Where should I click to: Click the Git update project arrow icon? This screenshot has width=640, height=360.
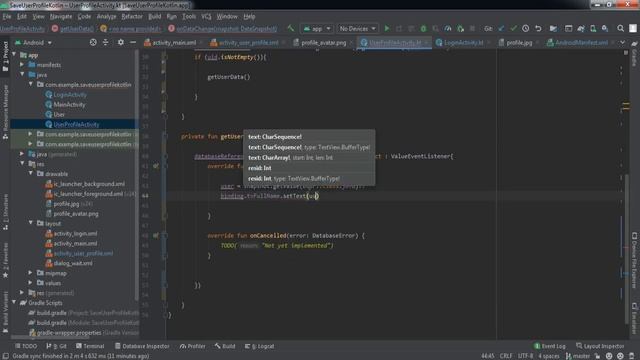click(501, 29)
